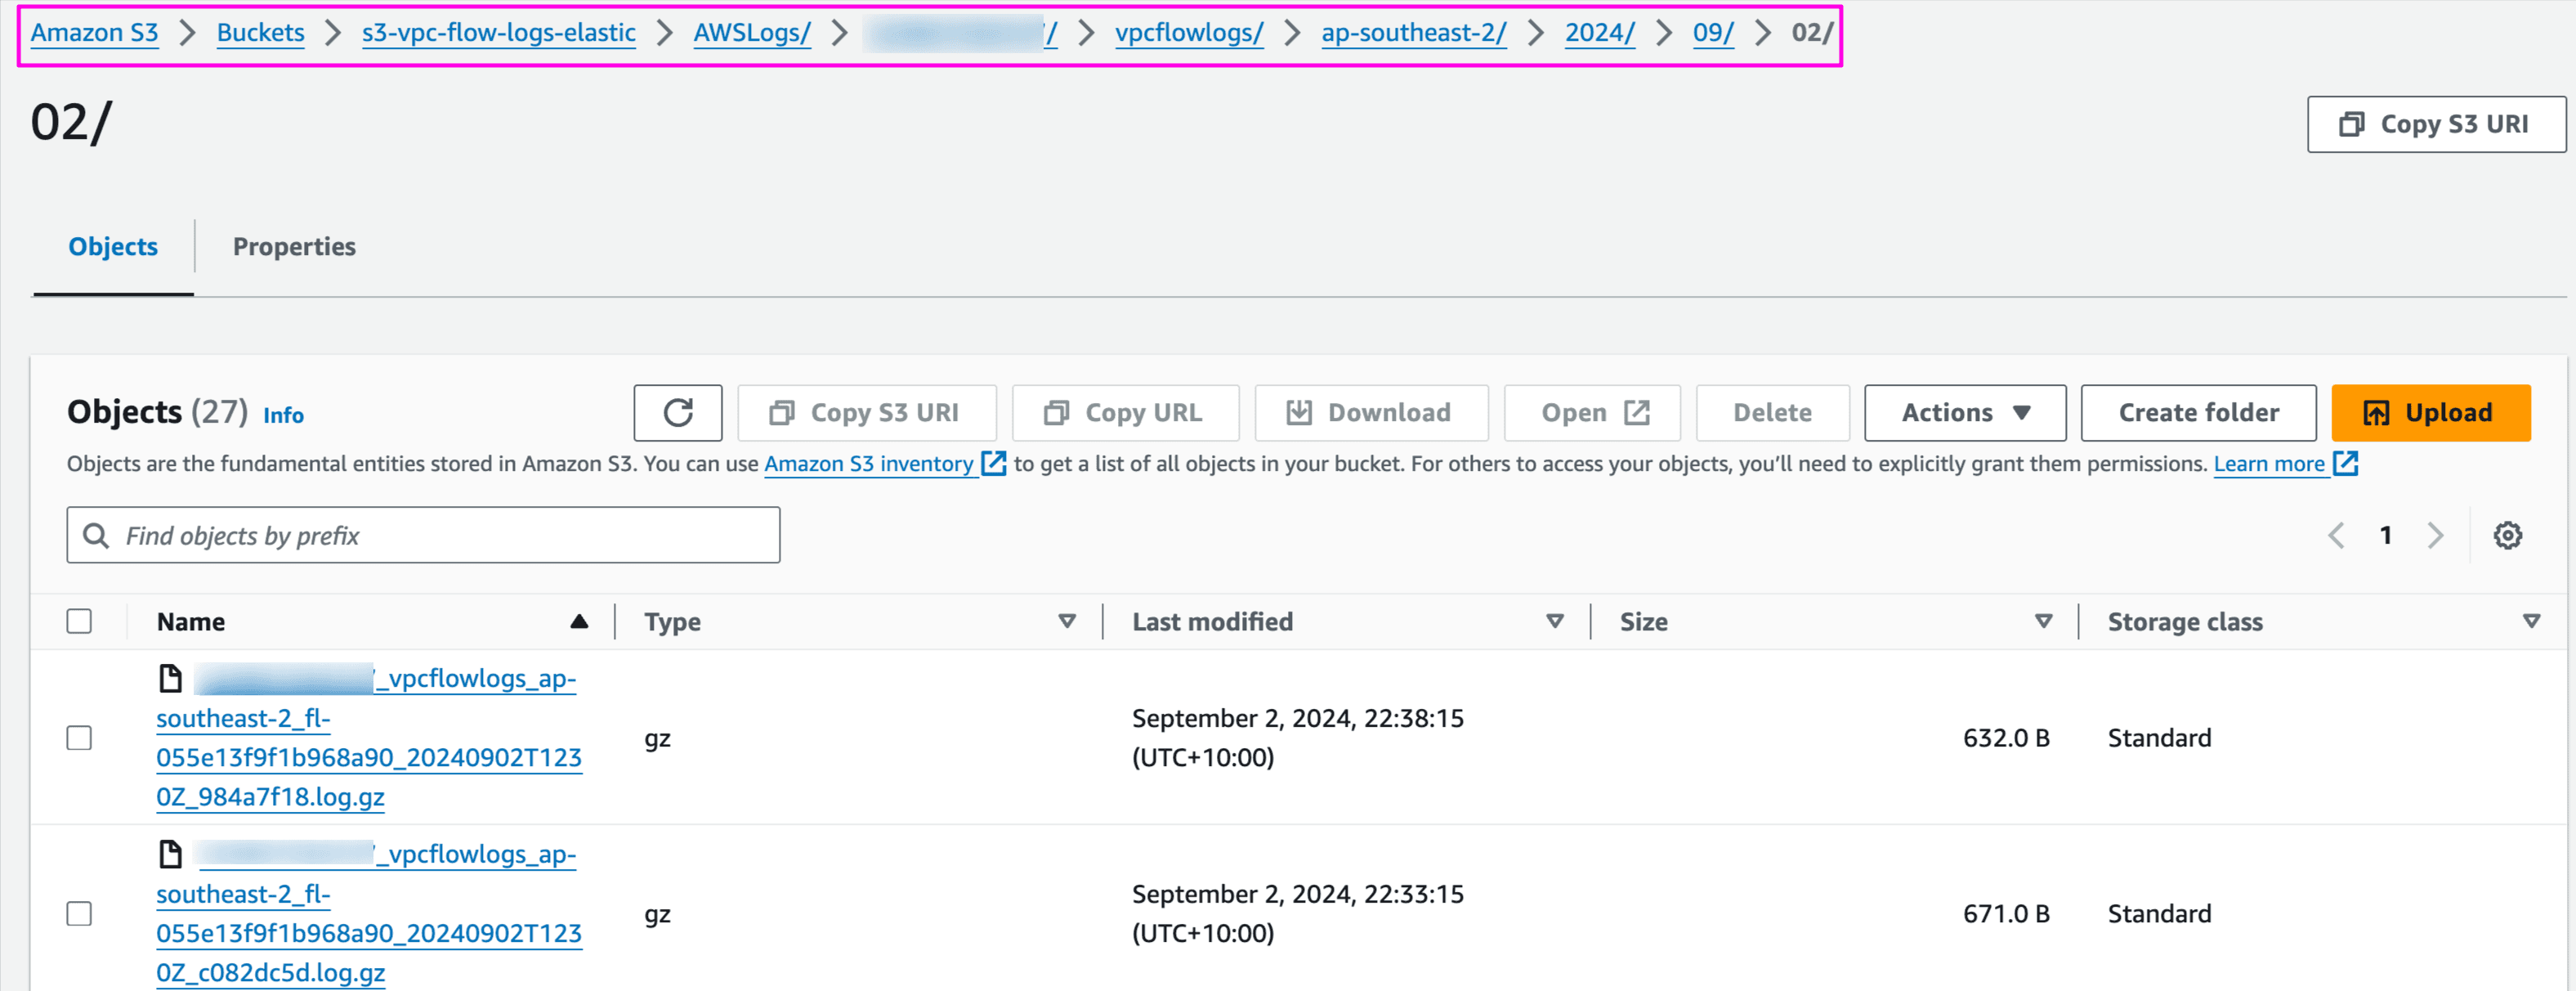Click the Download icon button
Viewport: 2576px width, 991px height.
click(1299, 412)
